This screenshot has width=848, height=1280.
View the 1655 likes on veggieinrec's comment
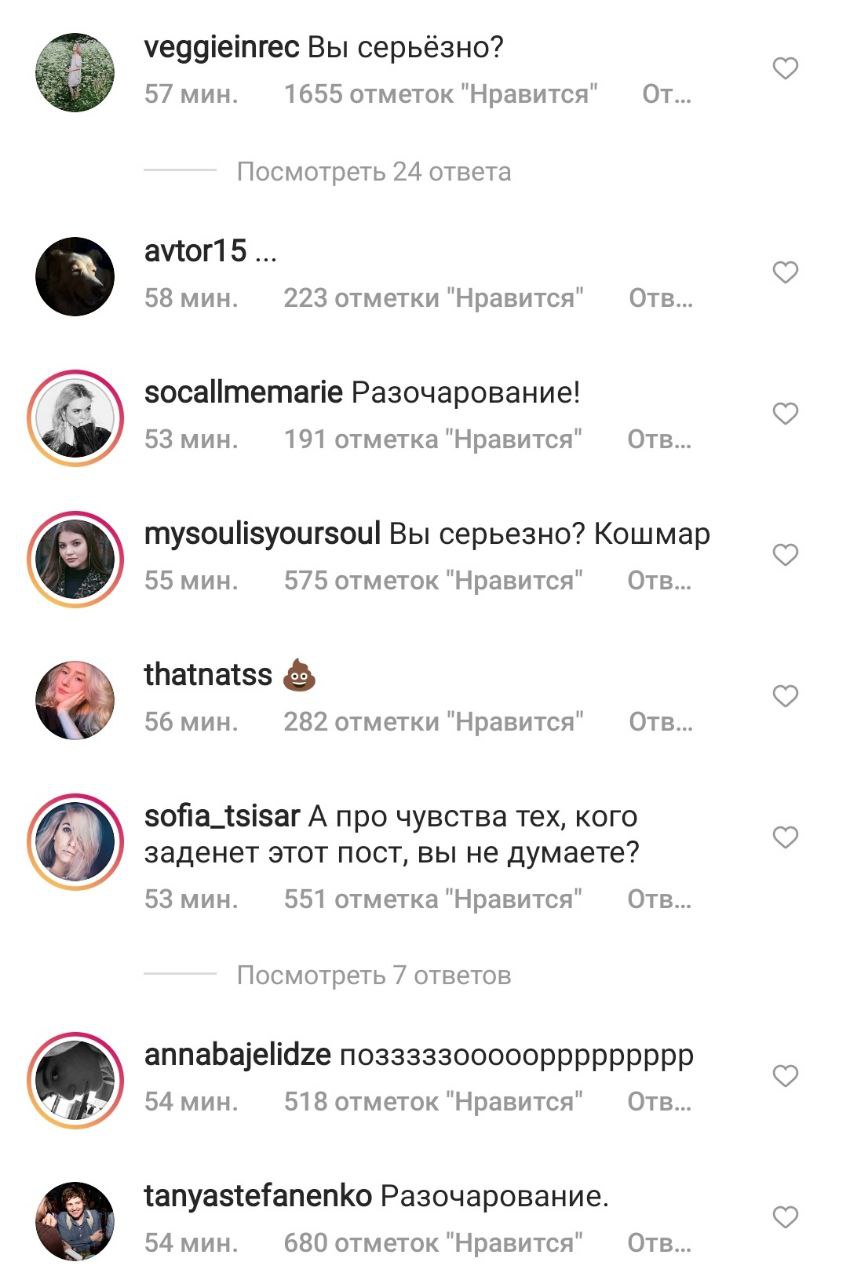pyautogui.click(x=441, y=96)
